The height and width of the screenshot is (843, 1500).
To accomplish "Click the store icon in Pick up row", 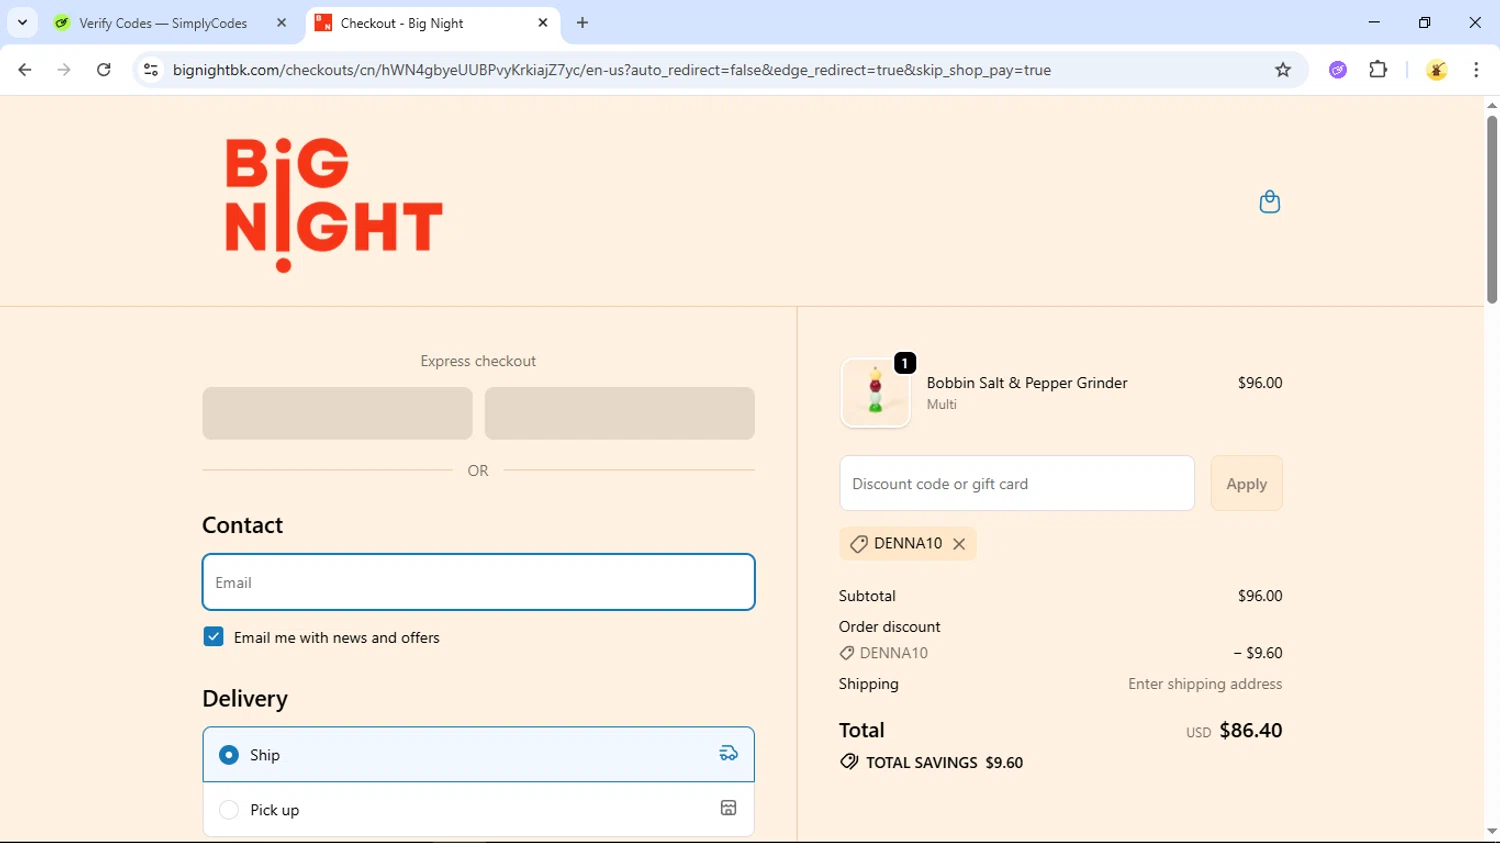I will [x=729, y=808].
